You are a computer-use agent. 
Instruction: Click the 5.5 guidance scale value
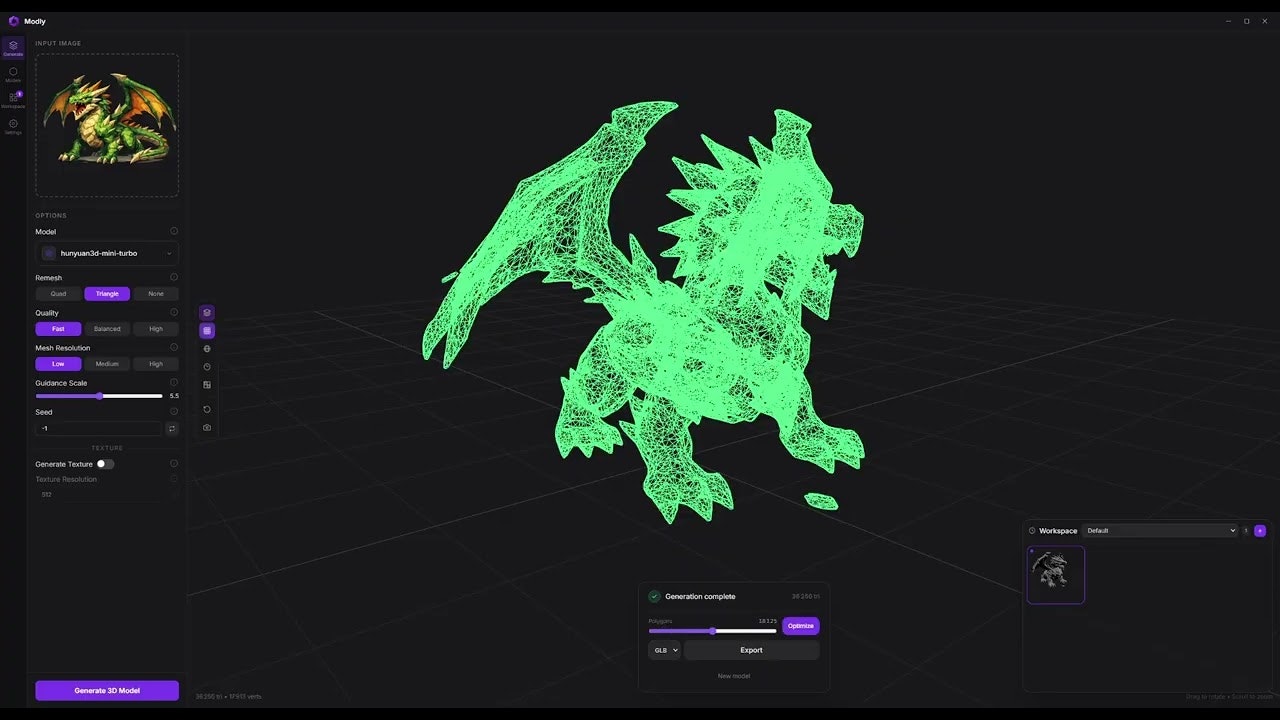[175, 396]
